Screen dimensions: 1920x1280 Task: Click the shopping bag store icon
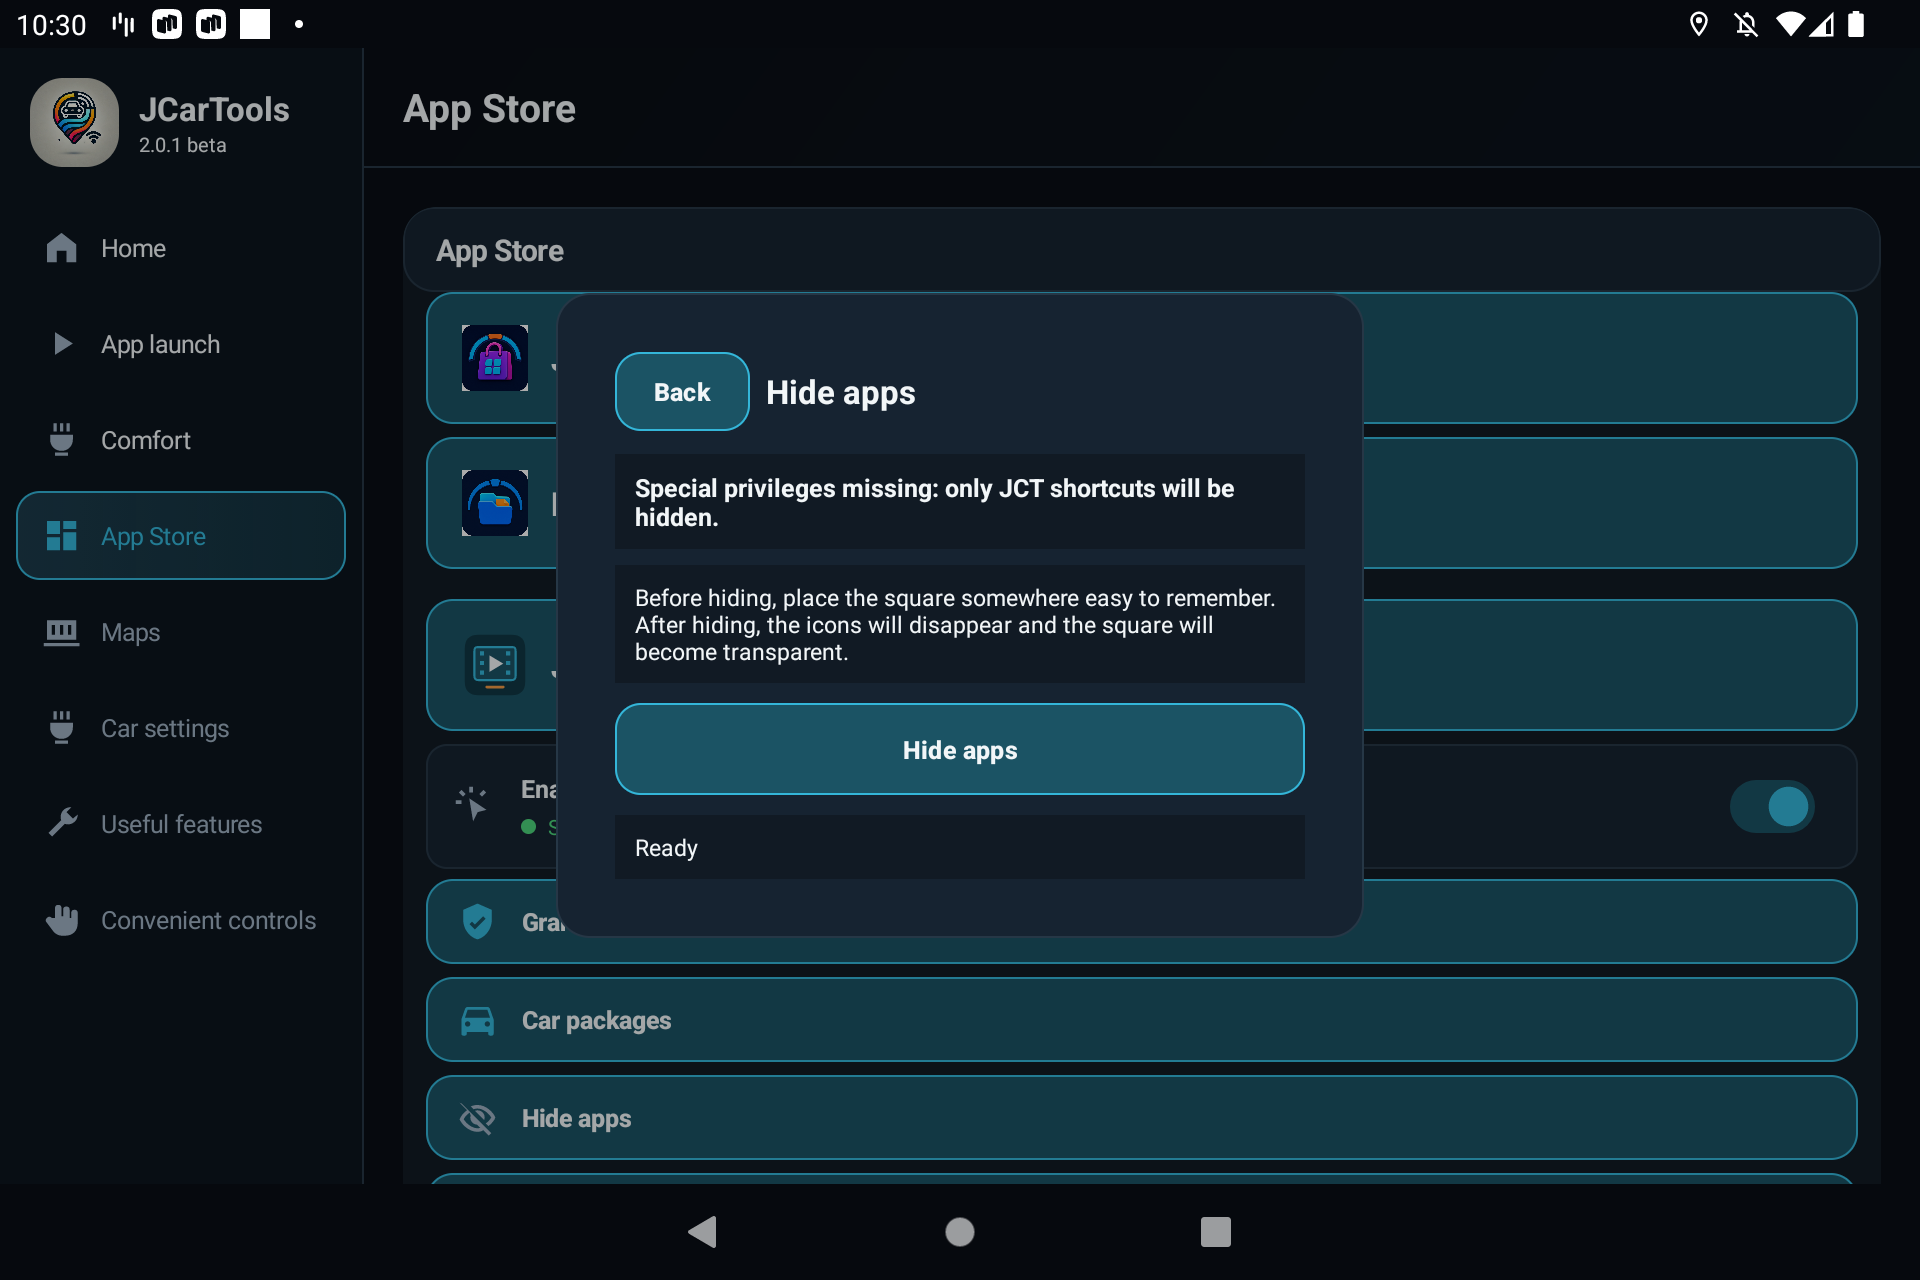click(495, 358)
